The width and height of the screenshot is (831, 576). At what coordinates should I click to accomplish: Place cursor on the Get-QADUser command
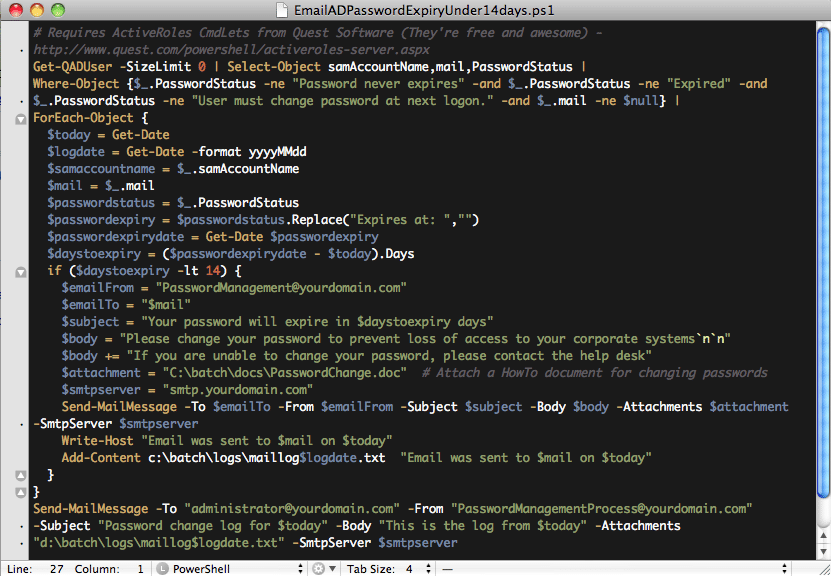[x=74, y=66]
